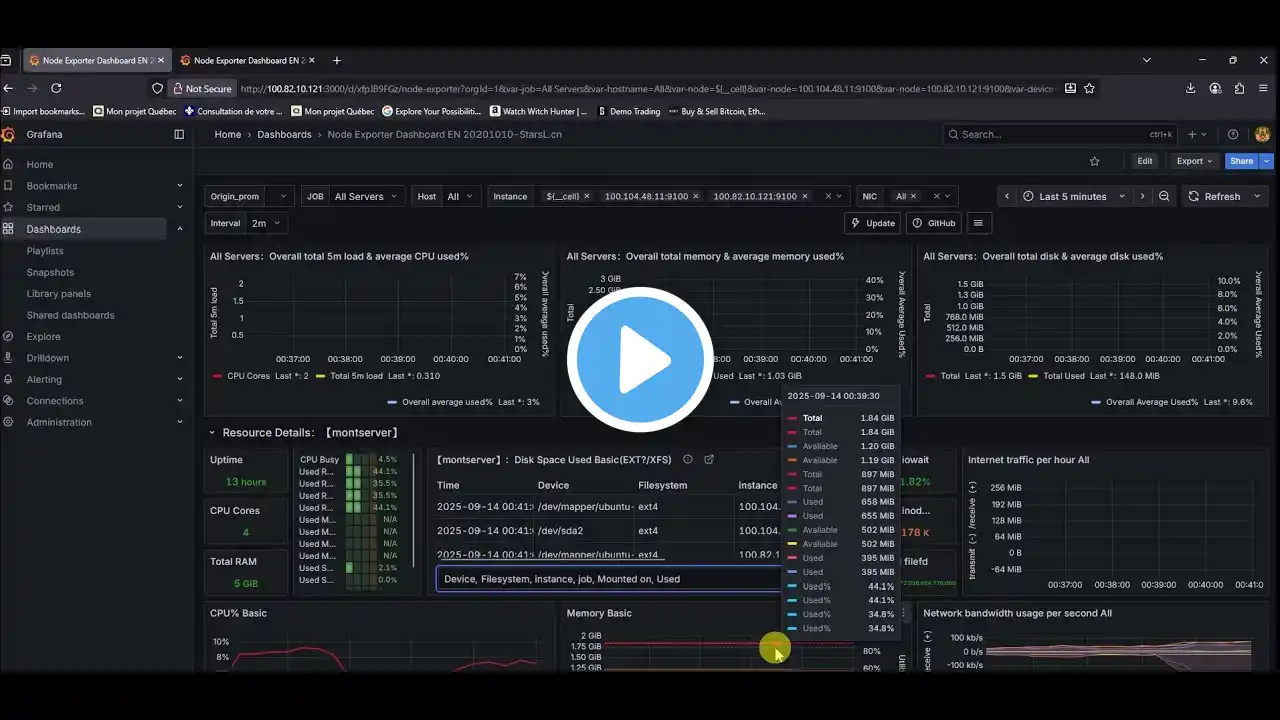Dock the Grafana sidebar menu
Image resolution: width=1280 pixels, height=720 pixels.
179,134
